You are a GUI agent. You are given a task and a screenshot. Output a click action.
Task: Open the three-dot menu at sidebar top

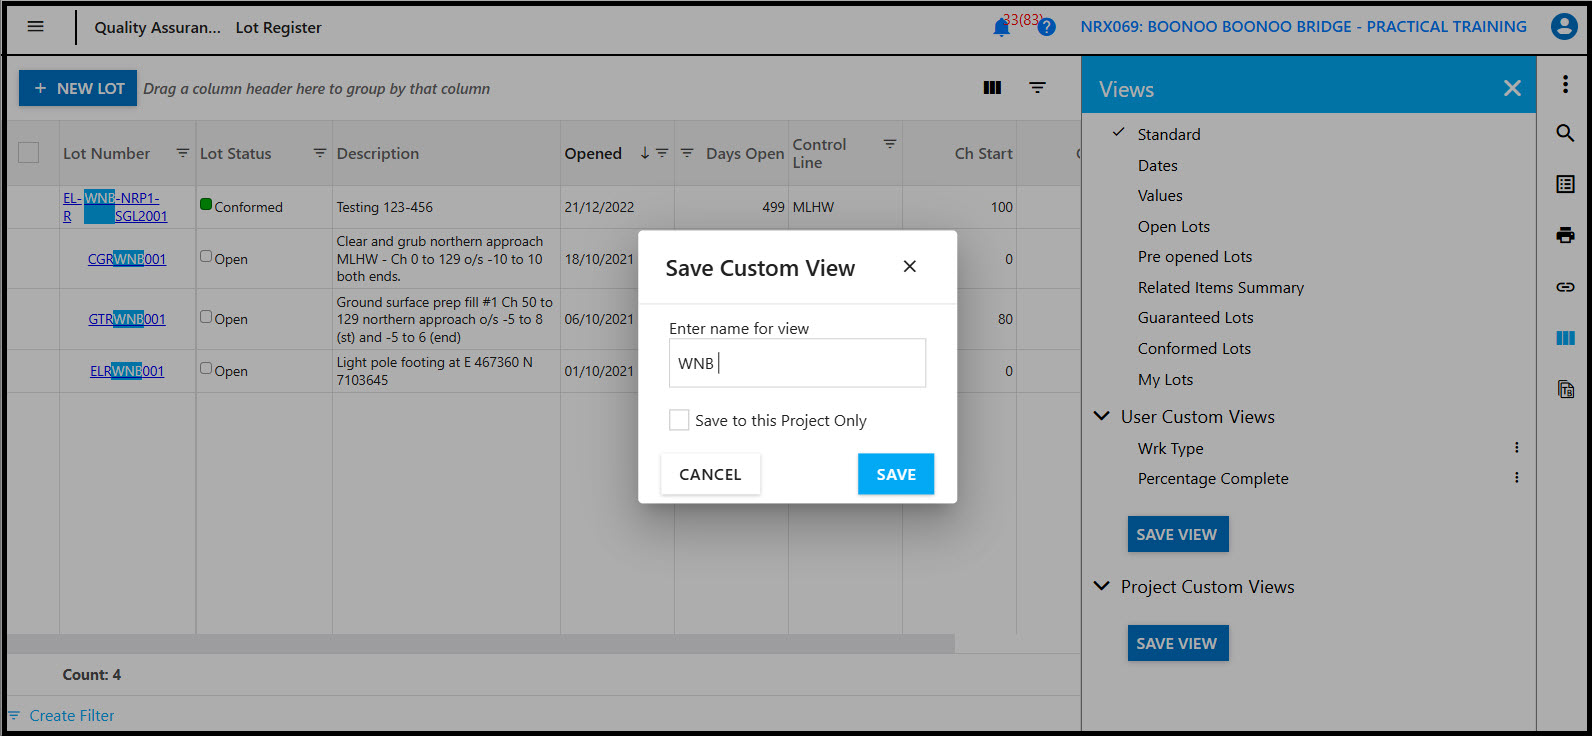point(1565,85)
